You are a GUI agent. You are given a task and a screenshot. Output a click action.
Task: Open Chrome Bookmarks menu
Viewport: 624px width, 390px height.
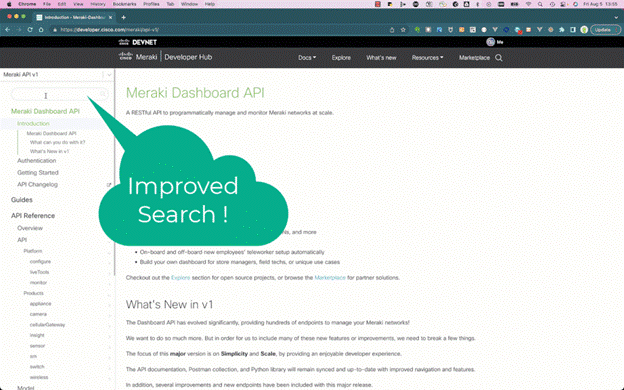125,4
